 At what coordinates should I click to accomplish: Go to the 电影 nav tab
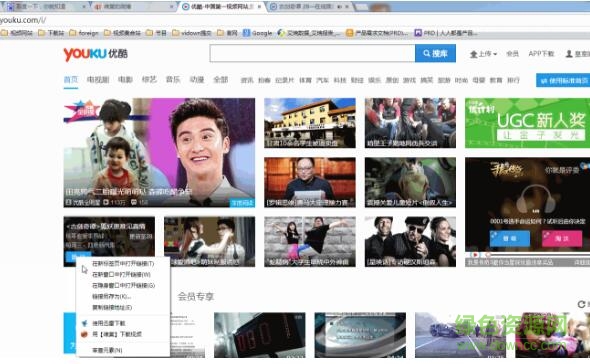[x=125, y=80]
